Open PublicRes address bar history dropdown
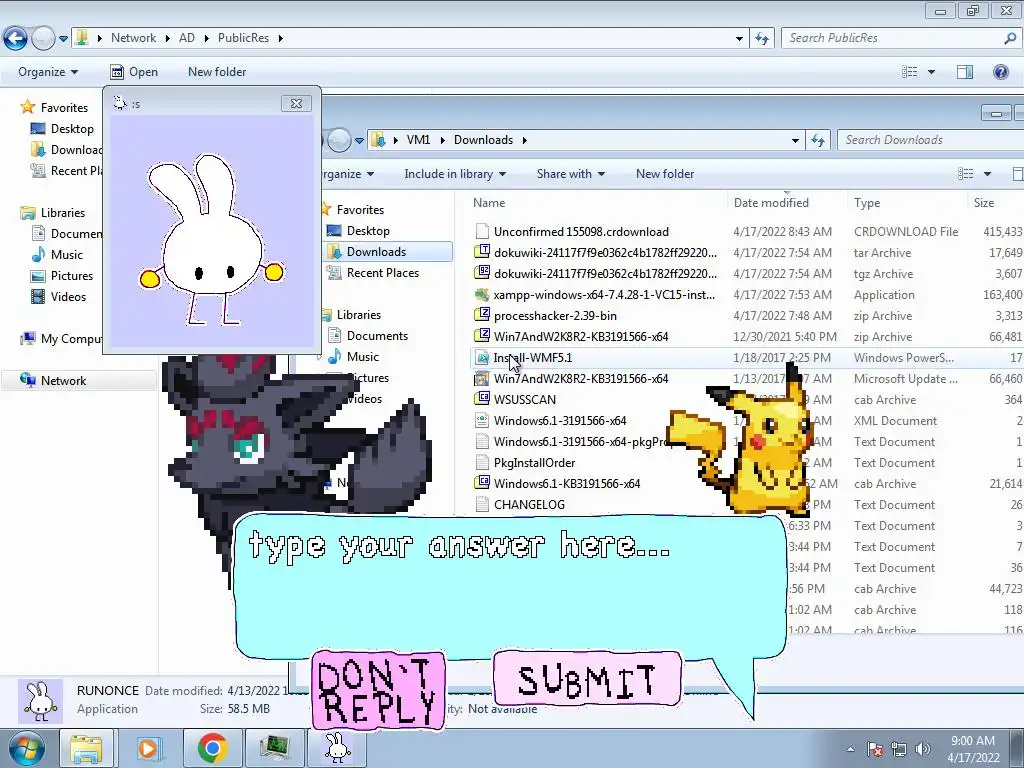The height and width of the screenshot is (768, 1024). pos(739,39)
